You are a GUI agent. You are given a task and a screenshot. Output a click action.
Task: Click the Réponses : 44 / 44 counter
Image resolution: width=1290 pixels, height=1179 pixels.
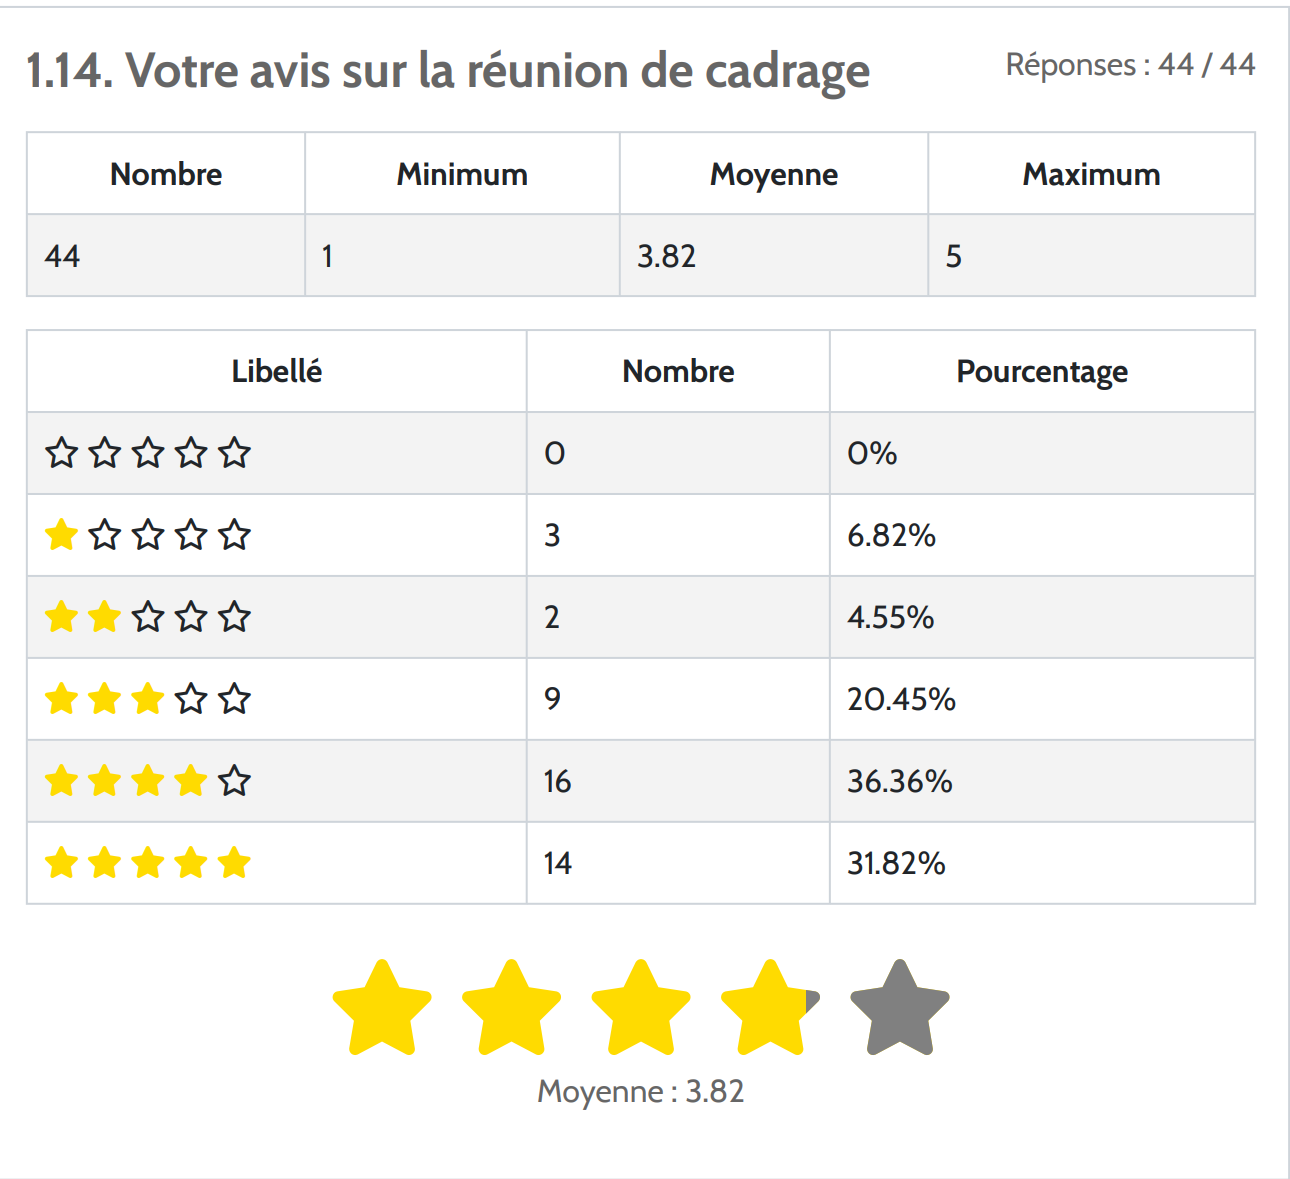1130,65
